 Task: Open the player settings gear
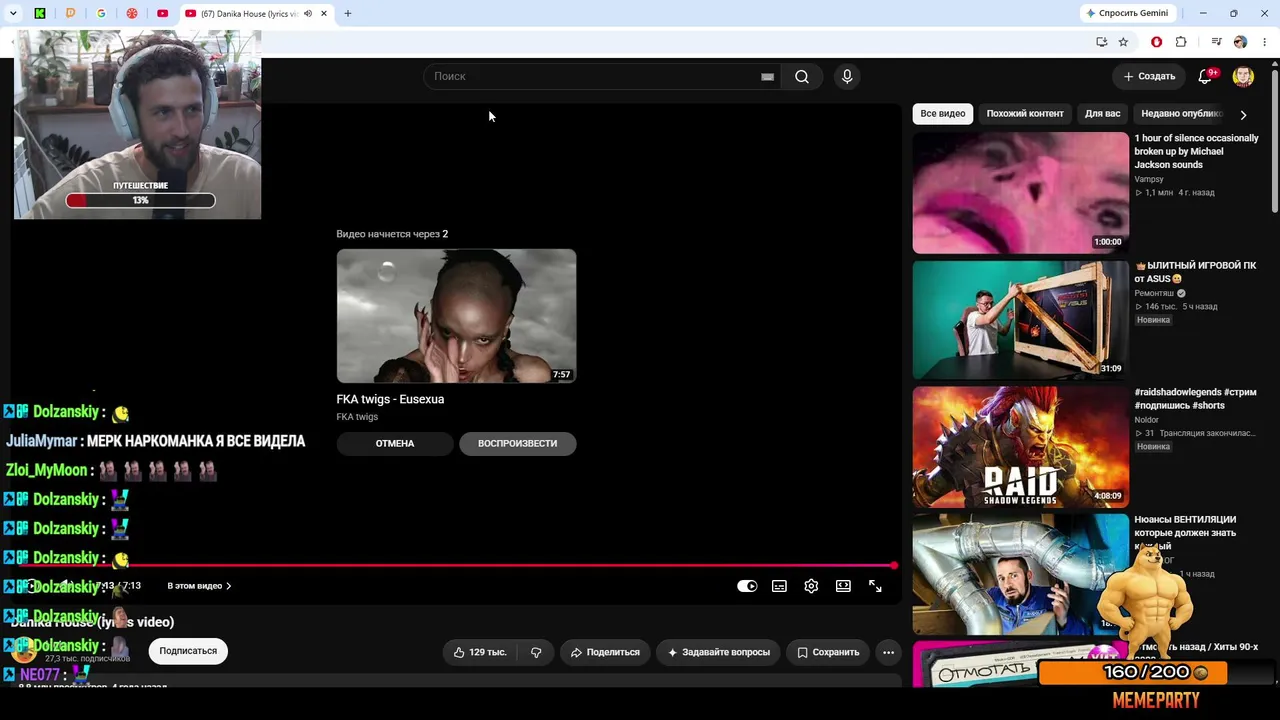811,586
